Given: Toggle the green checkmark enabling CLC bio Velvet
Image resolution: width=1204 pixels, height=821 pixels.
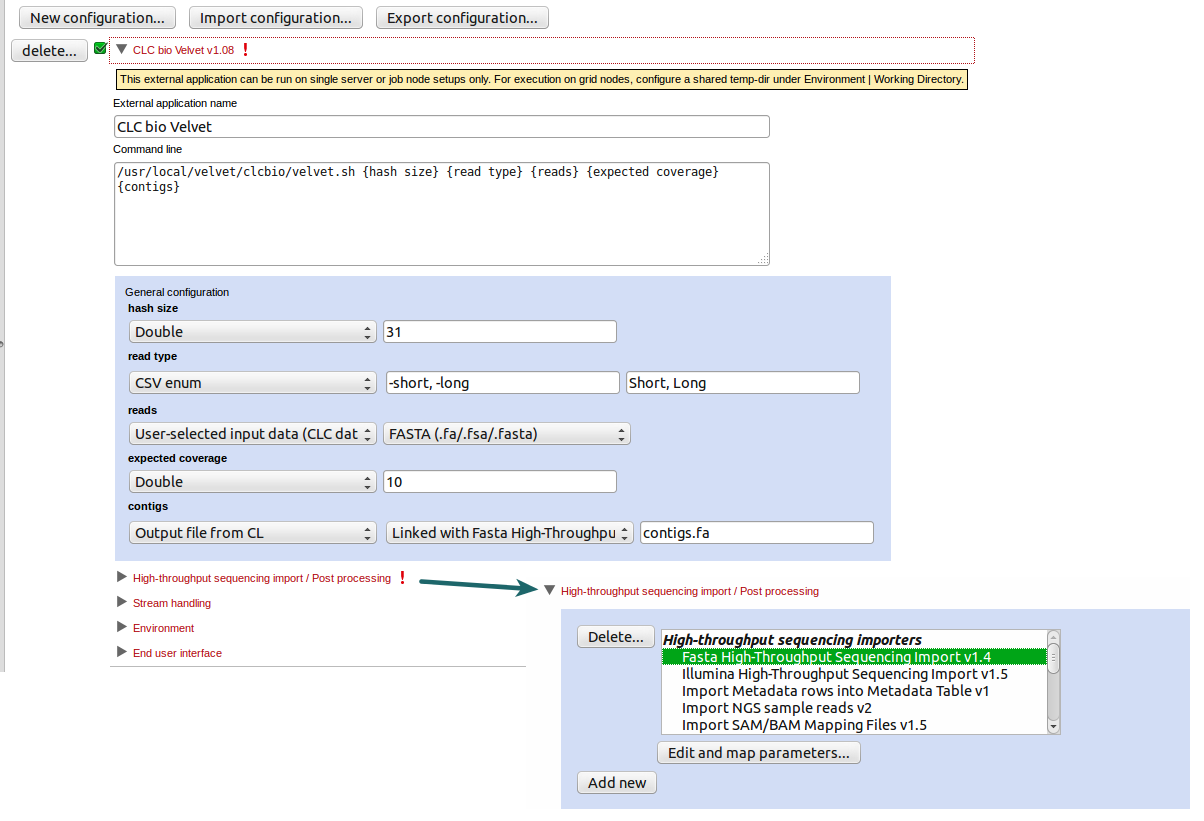Looking at the screenshot, I should coord(99,47).
